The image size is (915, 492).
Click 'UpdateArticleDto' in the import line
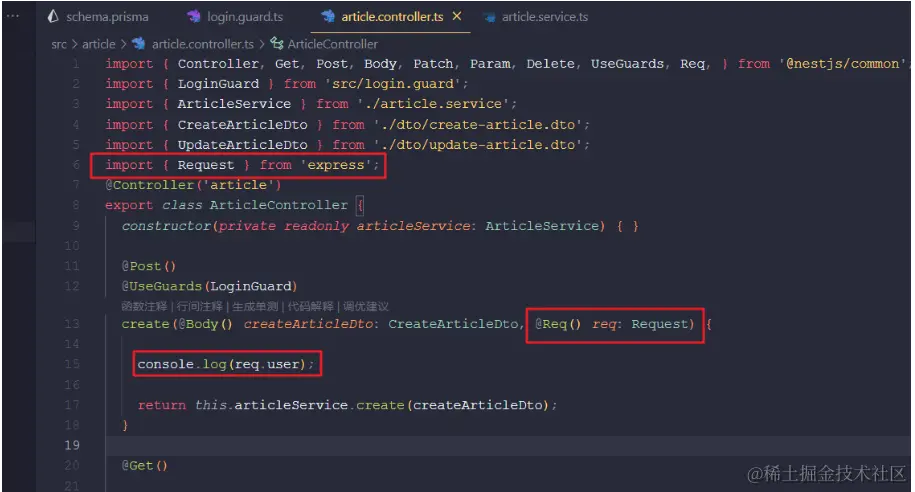[242, 145]
